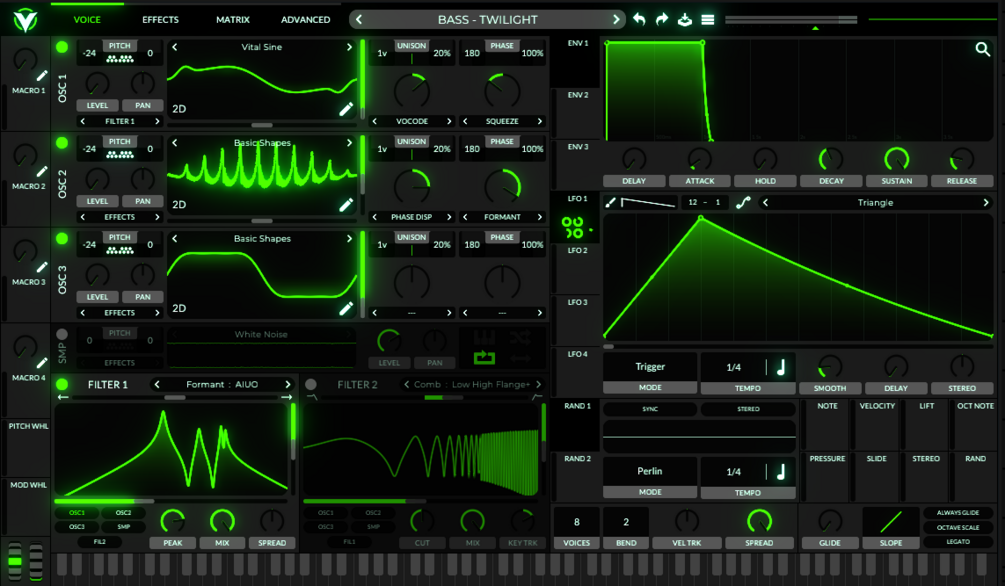This screenshot has height=586, width=1005.
Task: Click the LFO smooth curve icon
Action: [743, 203]
